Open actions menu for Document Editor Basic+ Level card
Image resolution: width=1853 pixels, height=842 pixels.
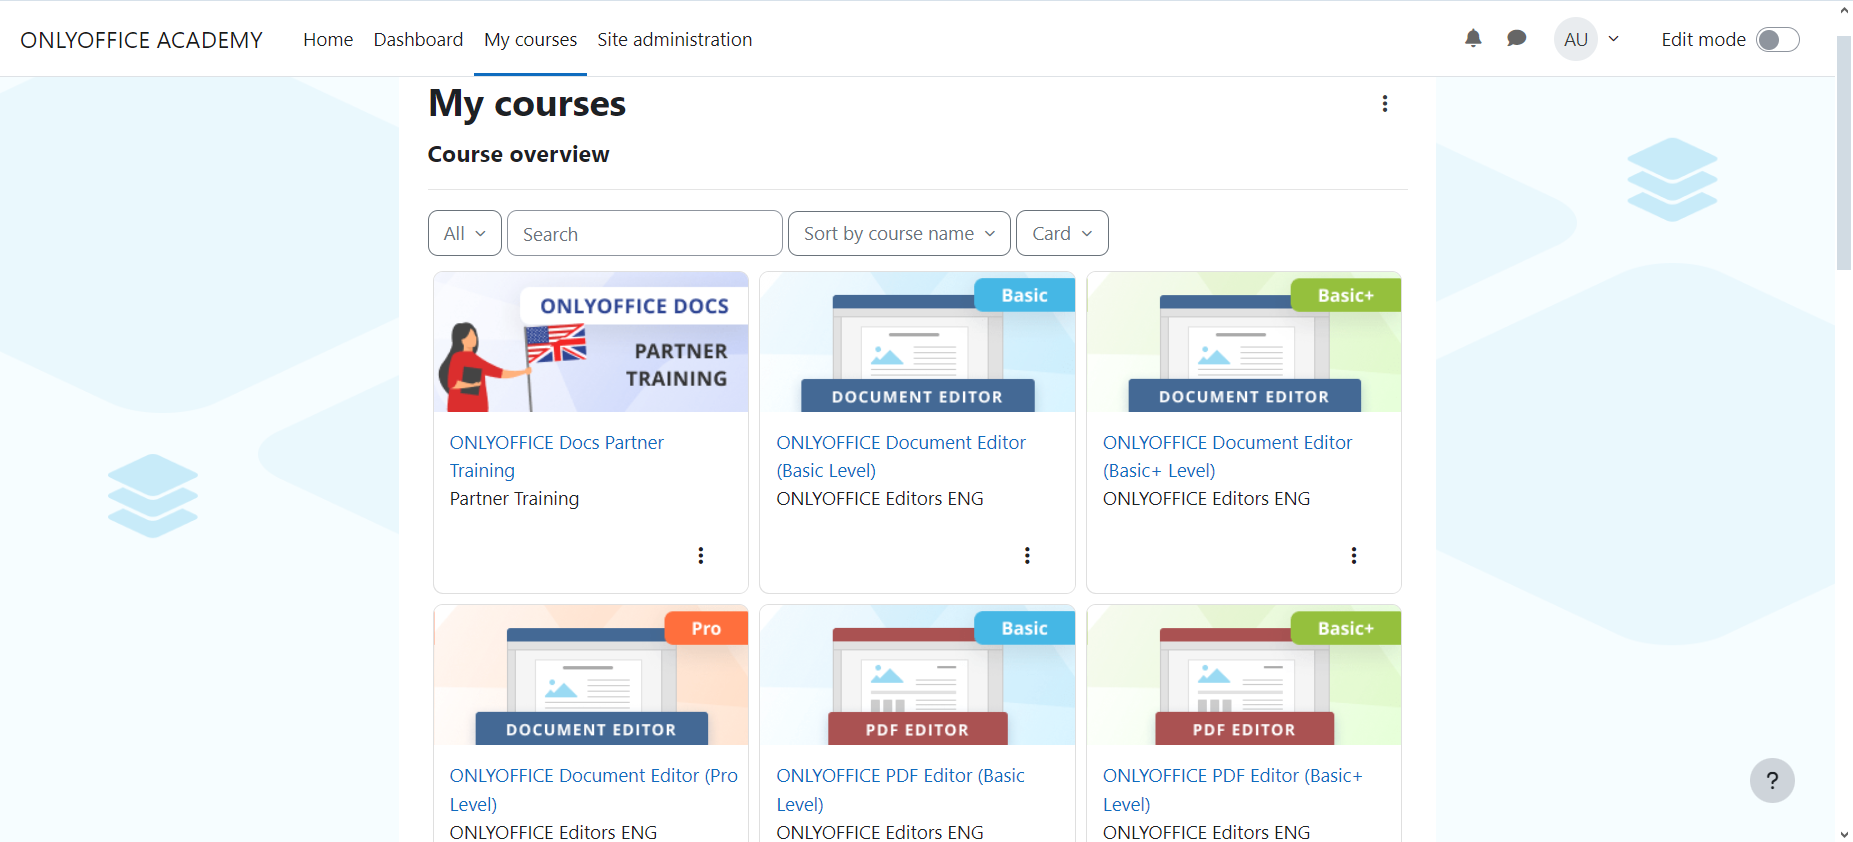(1354, 555)
